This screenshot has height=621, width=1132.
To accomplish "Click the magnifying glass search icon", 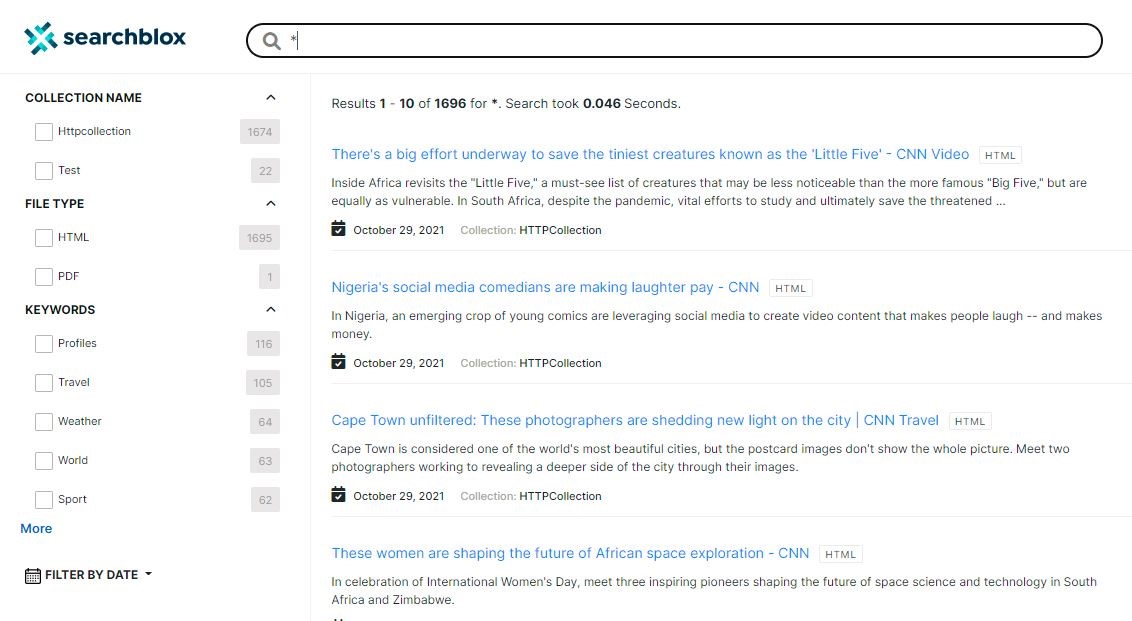I will (271, 41).
